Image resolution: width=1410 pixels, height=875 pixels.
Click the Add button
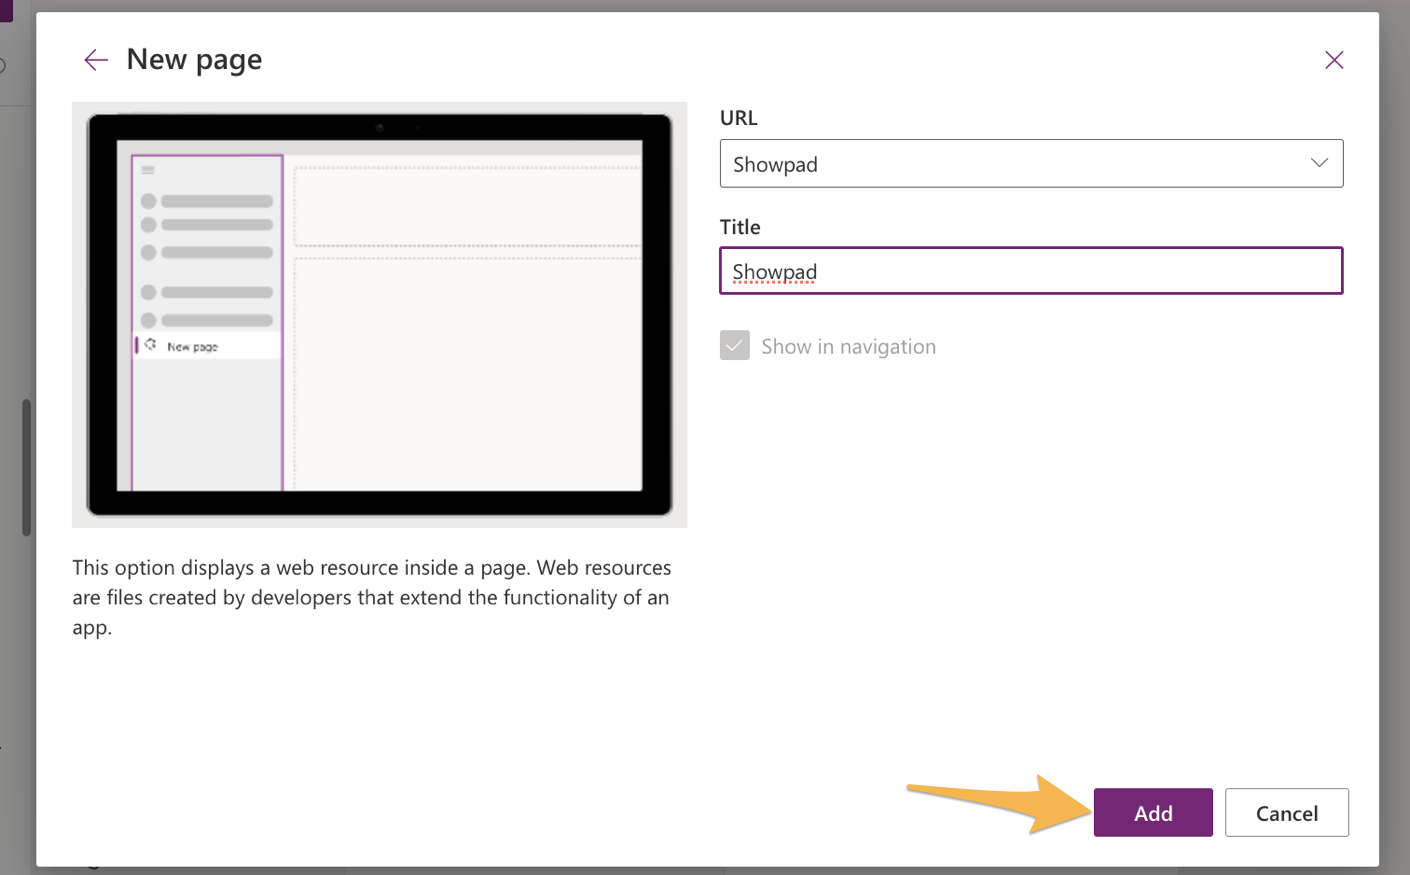pos(1153,813)
